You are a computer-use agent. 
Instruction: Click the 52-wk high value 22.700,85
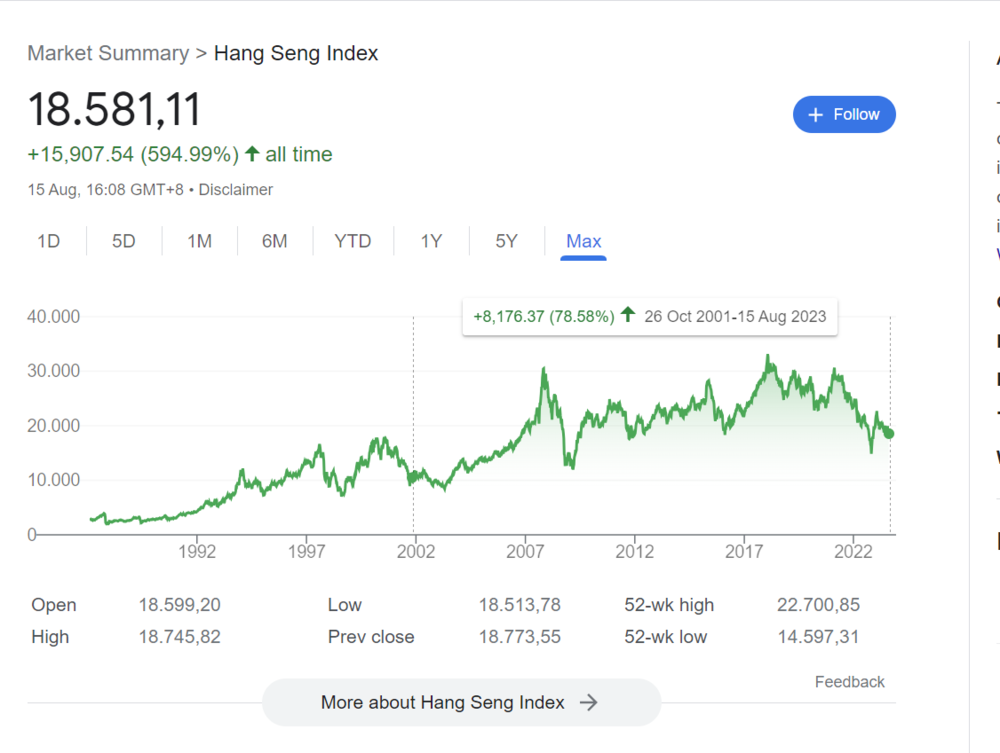(818, 605)
